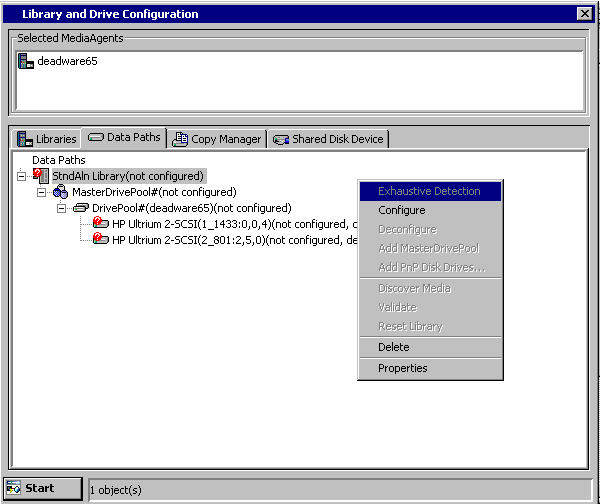Collapse the StndAln Library tree node
The image size is (600, 504).
pyautogui.click(x=22, y=176)
